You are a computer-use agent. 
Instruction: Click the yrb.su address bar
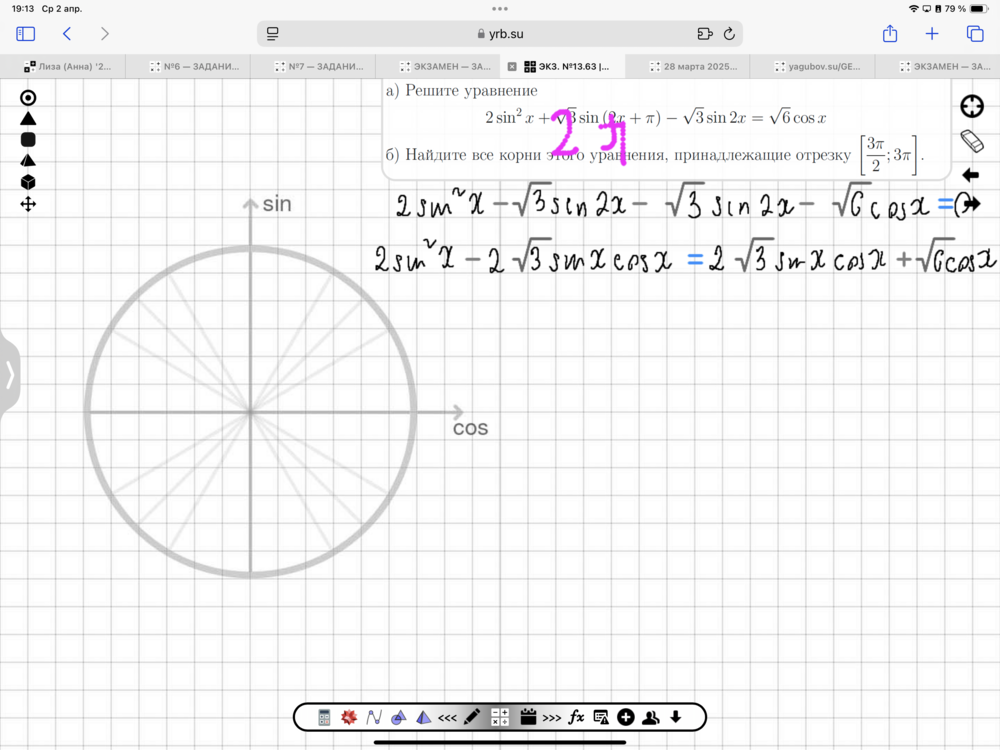point(500,34)
